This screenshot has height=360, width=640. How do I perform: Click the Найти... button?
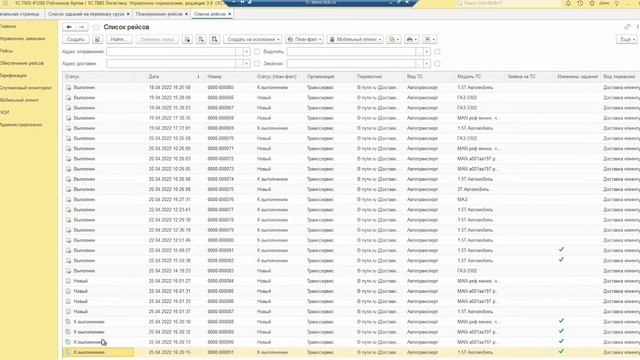click(119, 39)
